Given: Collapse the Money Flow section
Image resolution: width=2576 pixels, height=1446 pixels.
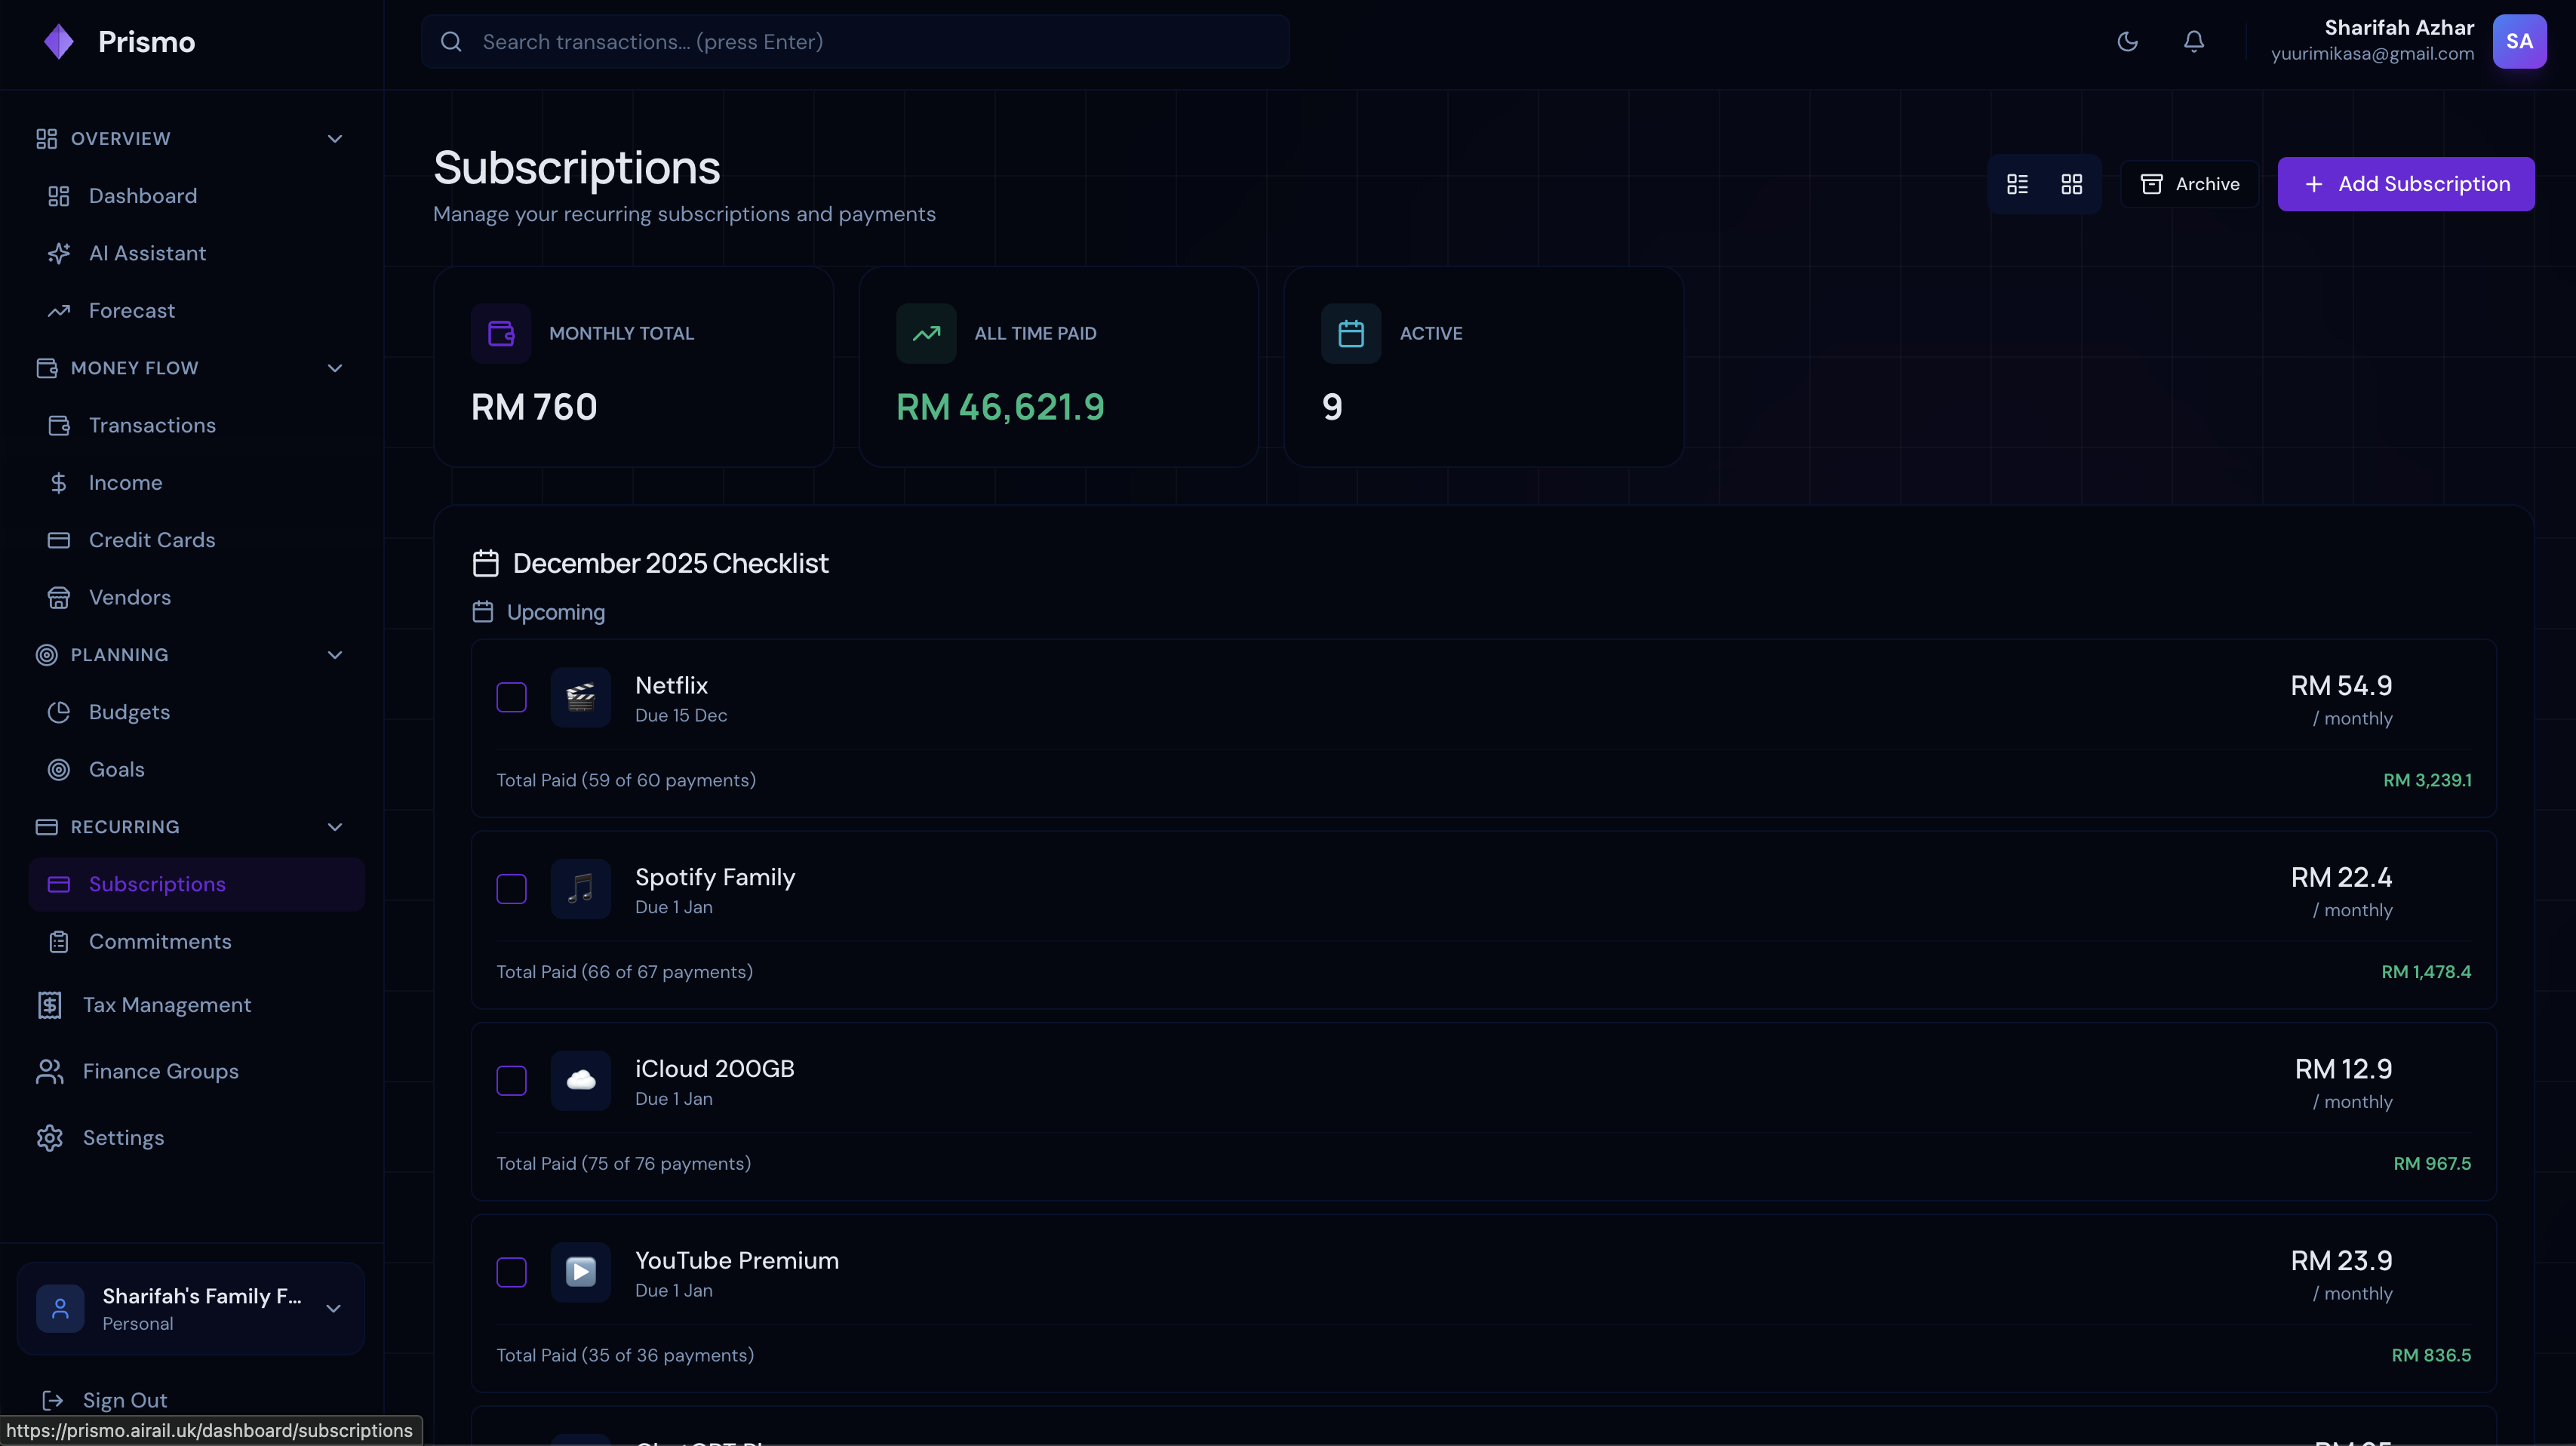Looking at the screenshot, I should pos(335,368).
